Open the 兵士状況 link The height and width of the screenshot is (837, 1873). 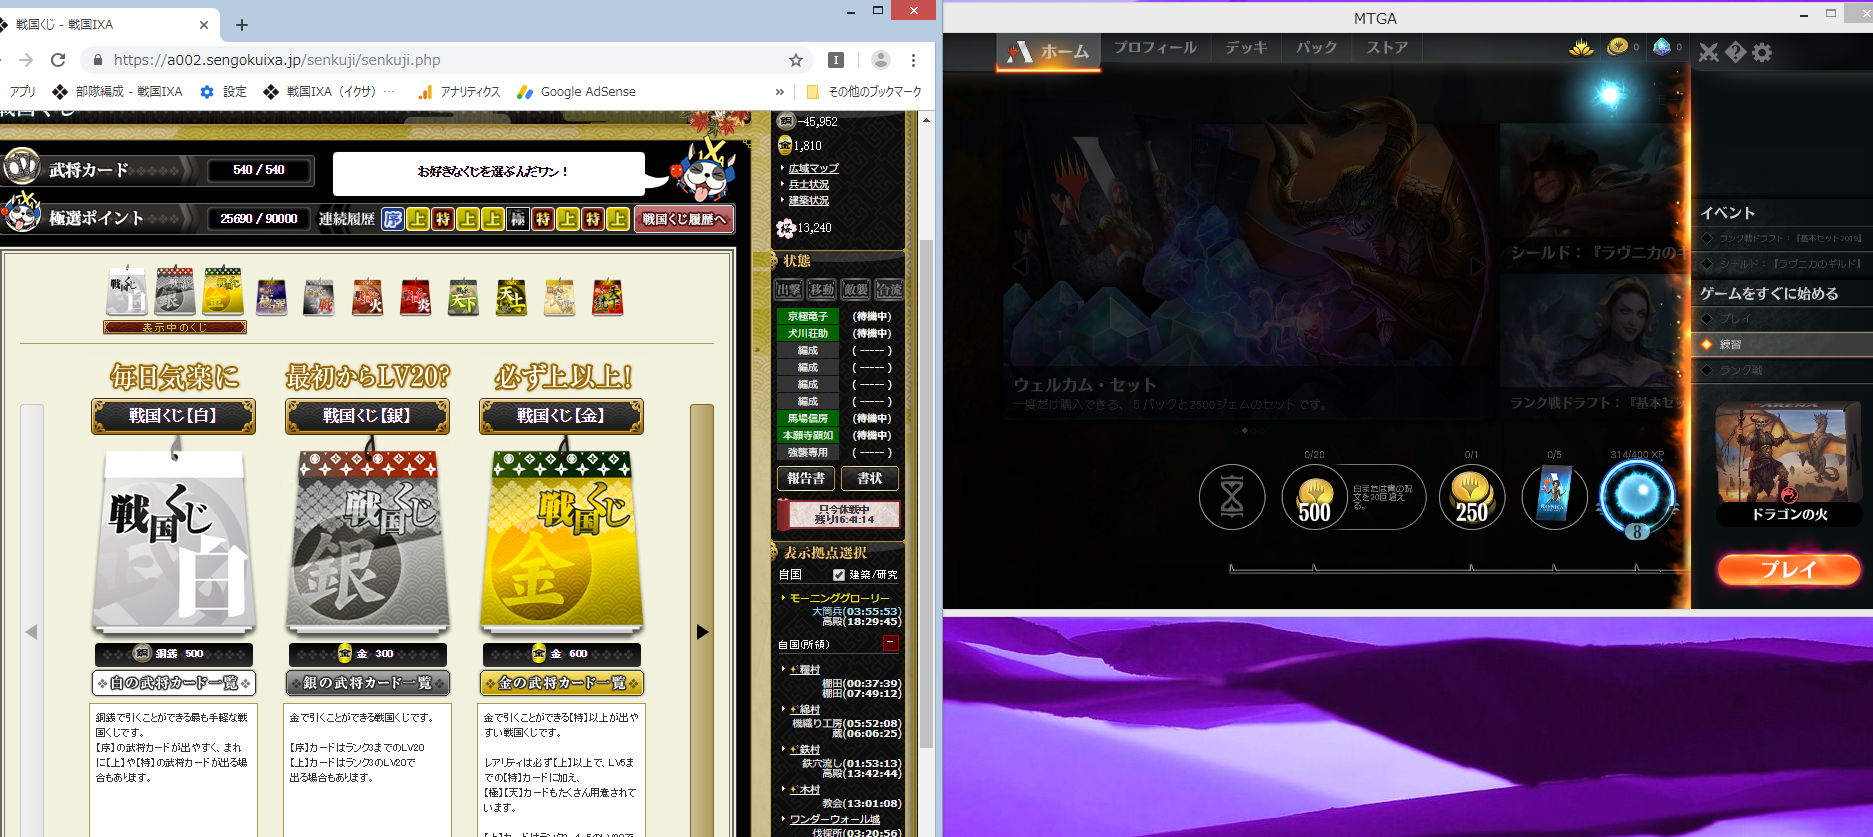click(x=809, y=185)
